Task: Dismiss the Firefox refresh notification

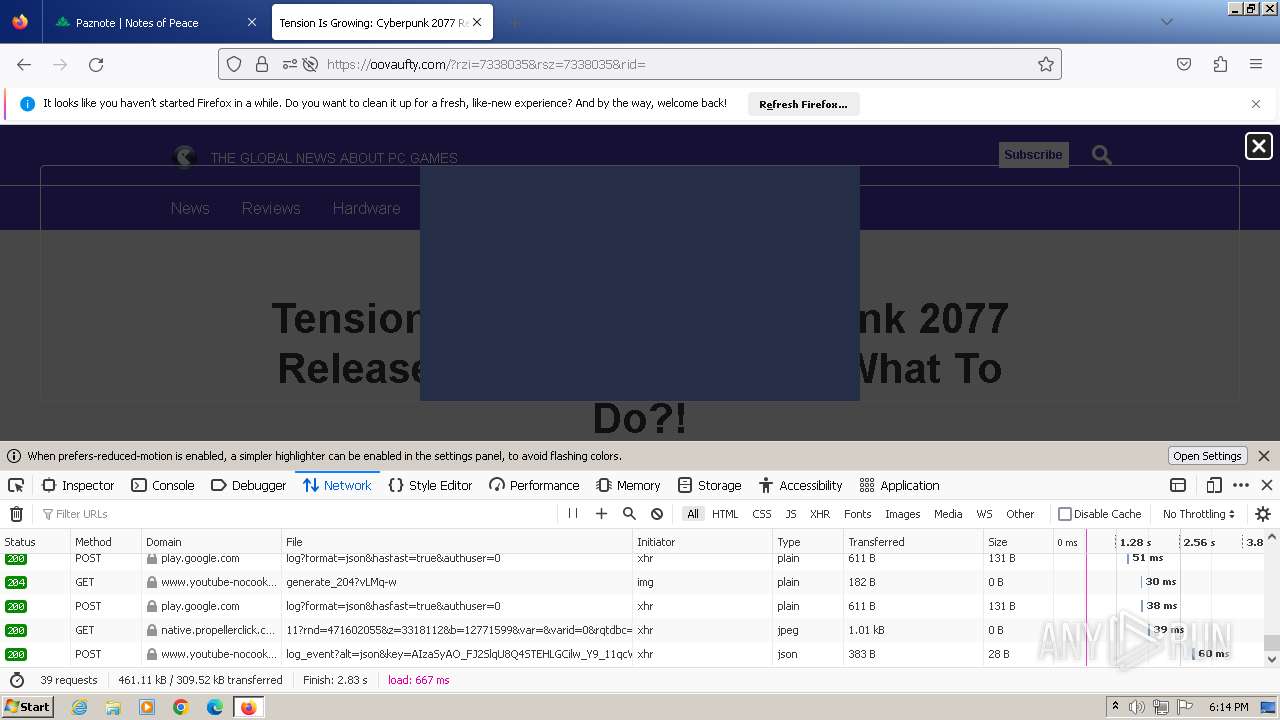Action: pos(1256,104)
